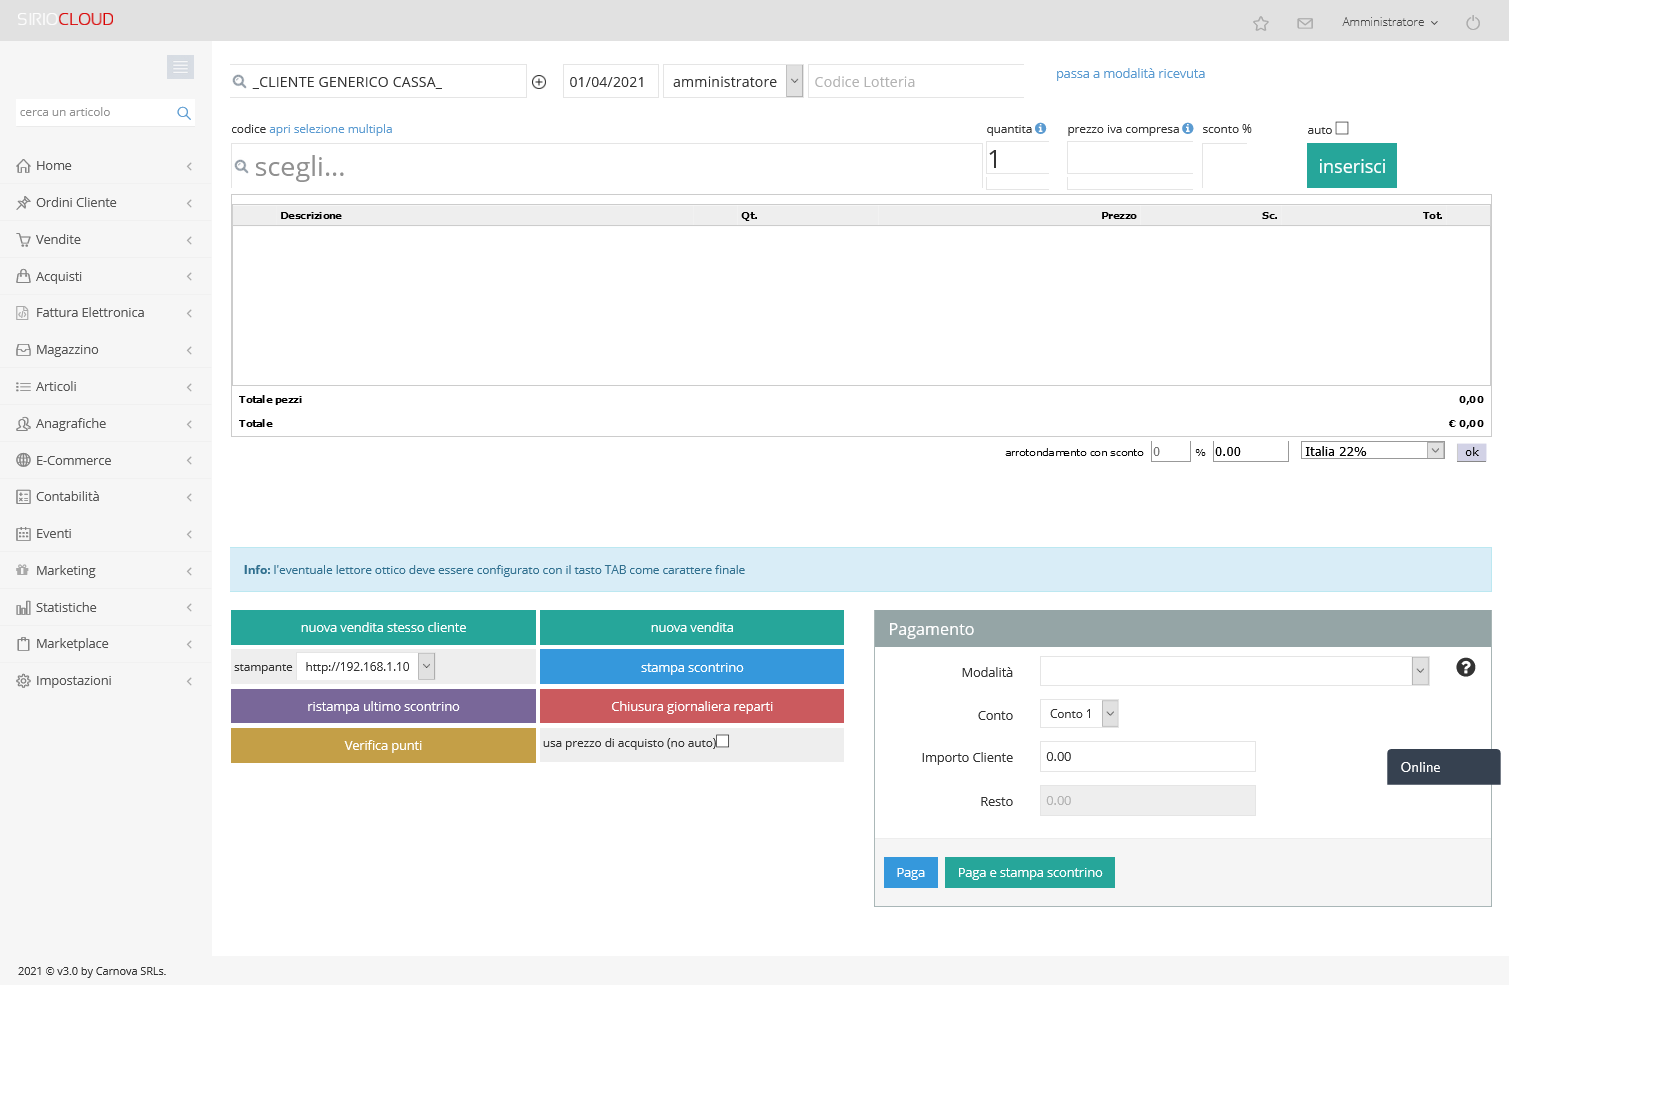Click the plus icon to add a customer
Screen dimensions: 1677x1095
click(x=539, y=82)
